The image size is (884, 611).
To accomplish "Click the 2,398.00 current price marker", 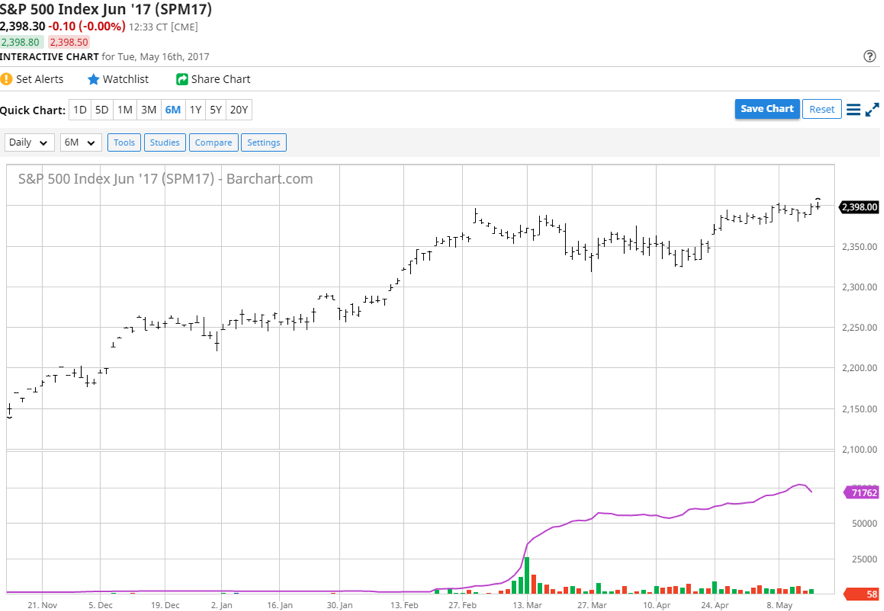I will coord(859,207).
